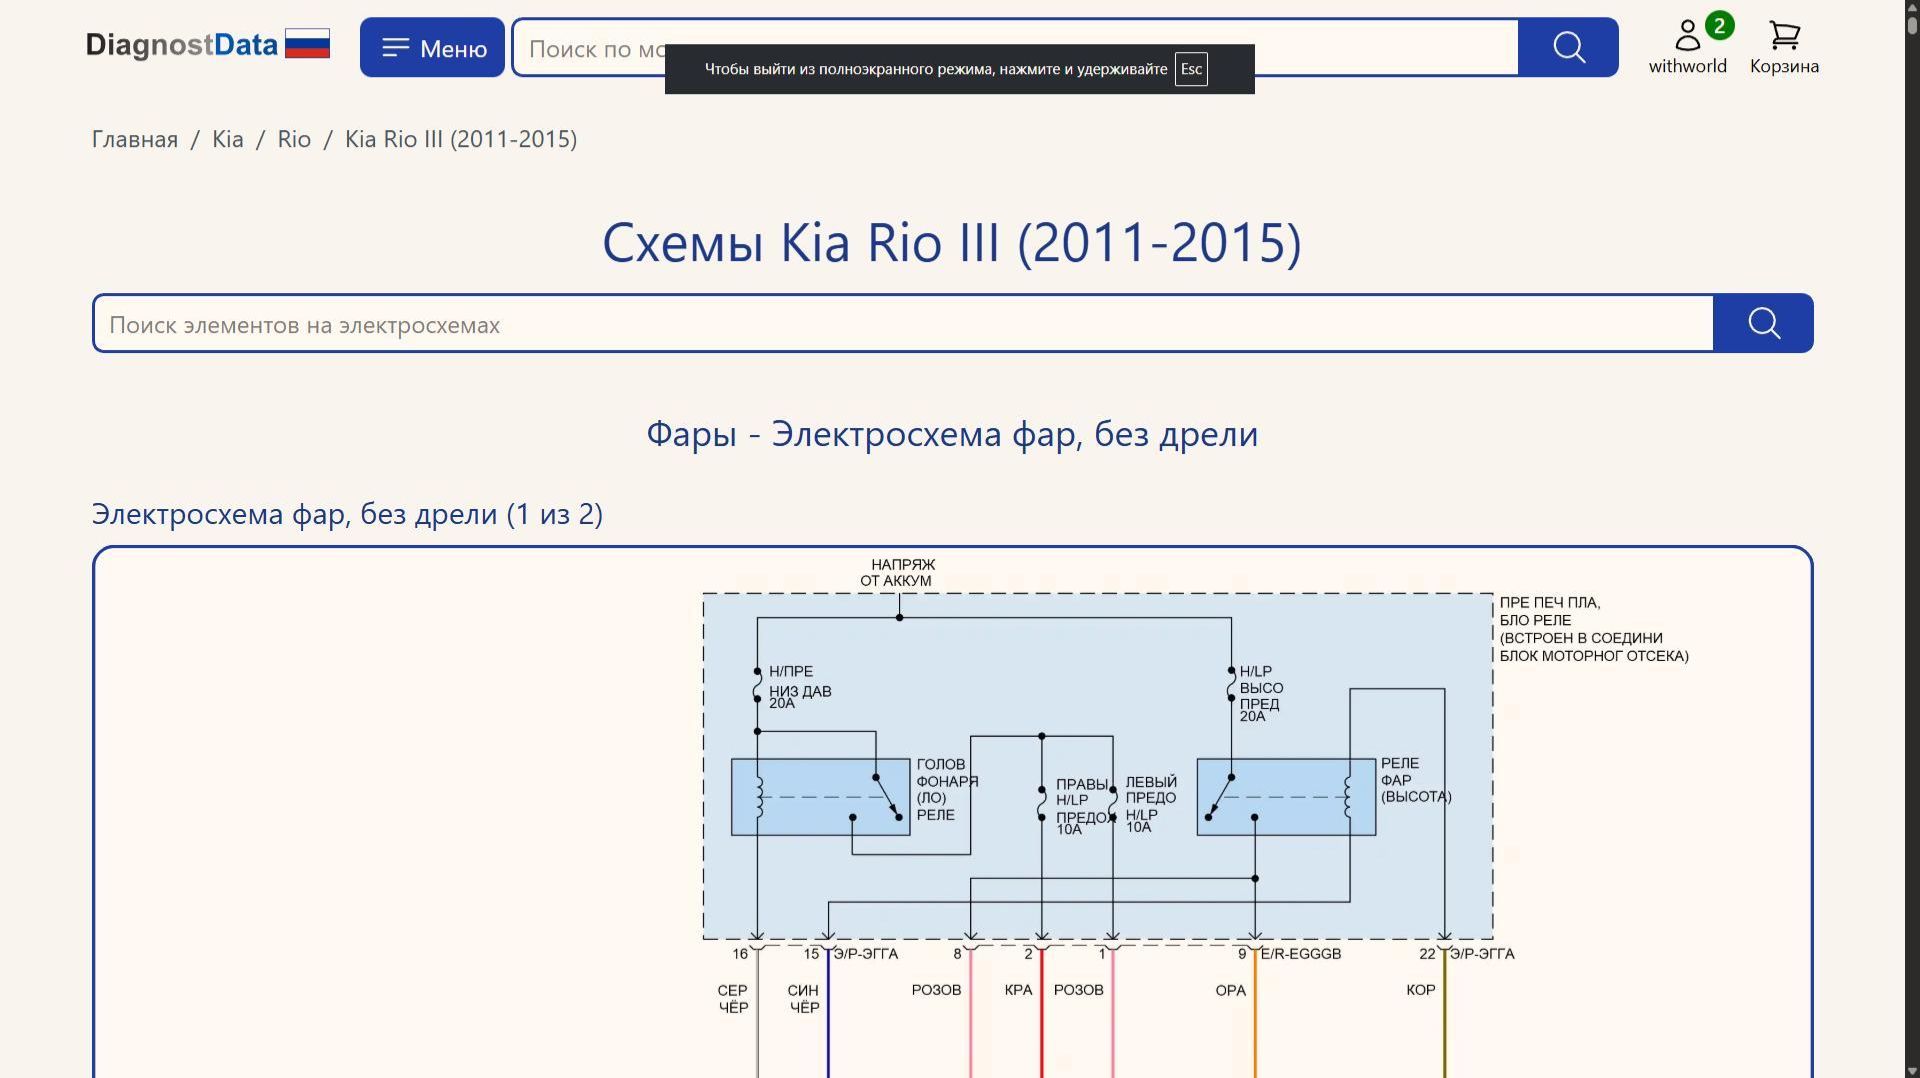The image size is (1920, 1078).
Task: Click the magnifier icon in the schematics search bar
Action: 1763,322
